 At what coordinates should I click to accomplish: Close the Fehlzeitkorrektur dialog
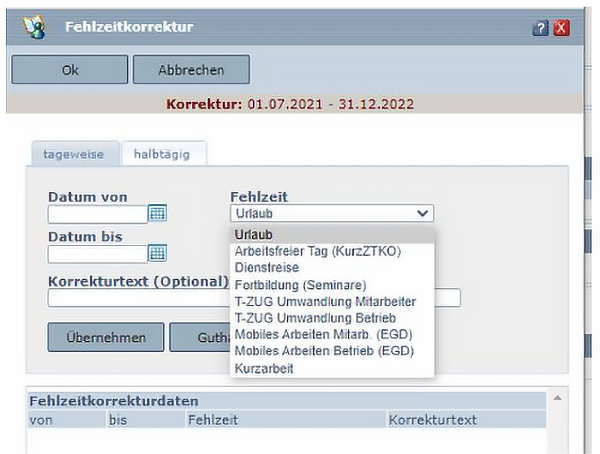click(560, 26)
